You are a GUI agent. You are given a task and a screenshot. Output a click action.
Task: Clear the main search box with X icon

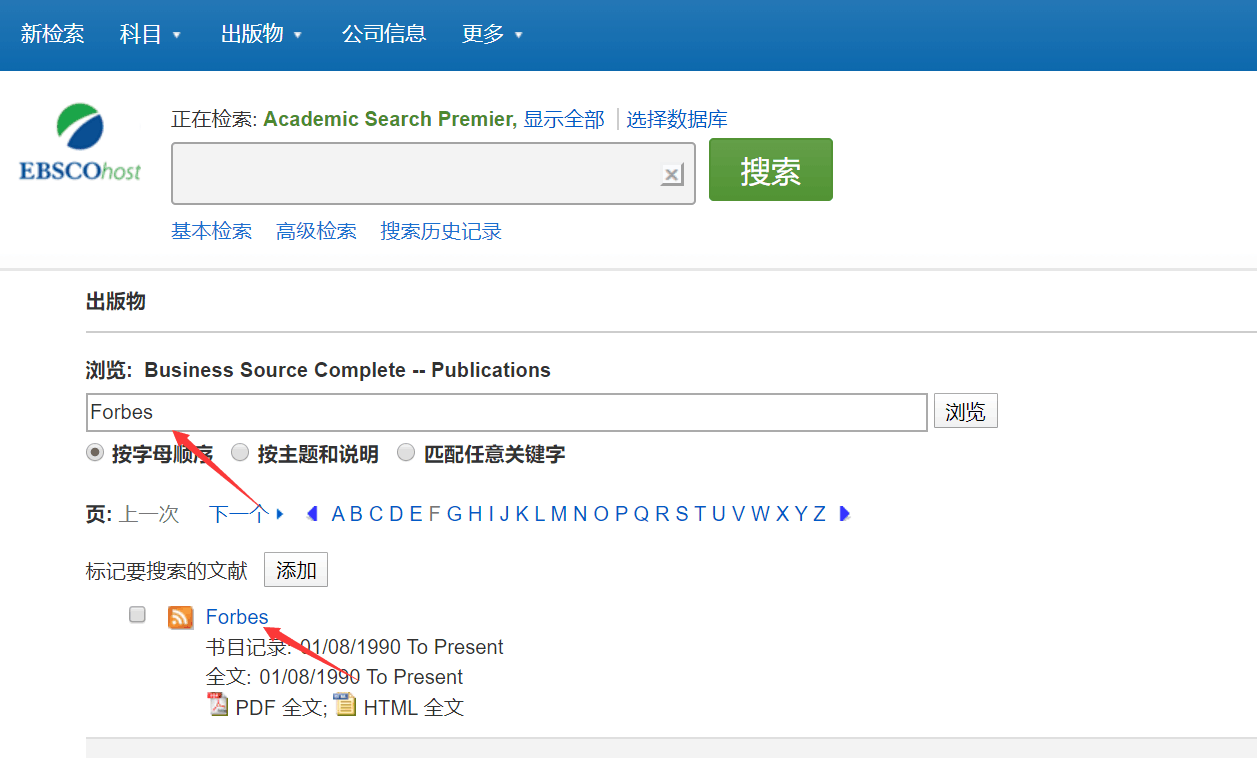tap(672, 175)
